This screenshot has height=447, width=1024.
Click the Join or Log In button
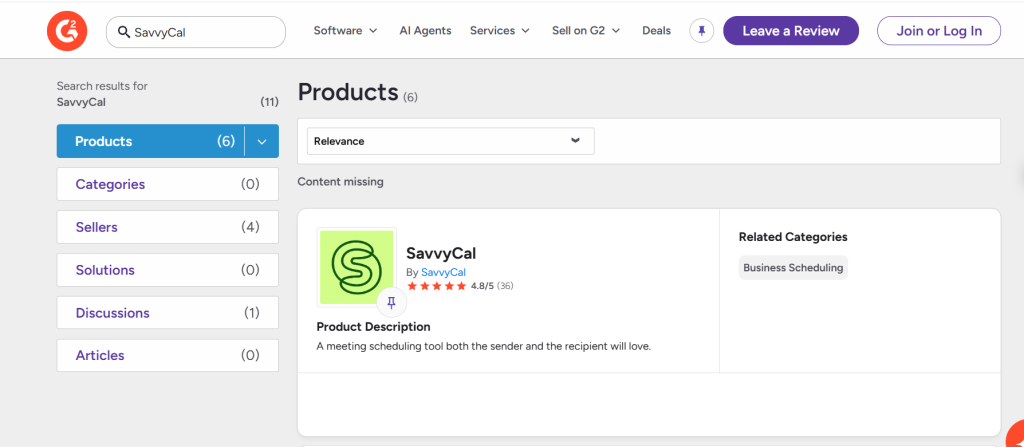tap(938, 31)
